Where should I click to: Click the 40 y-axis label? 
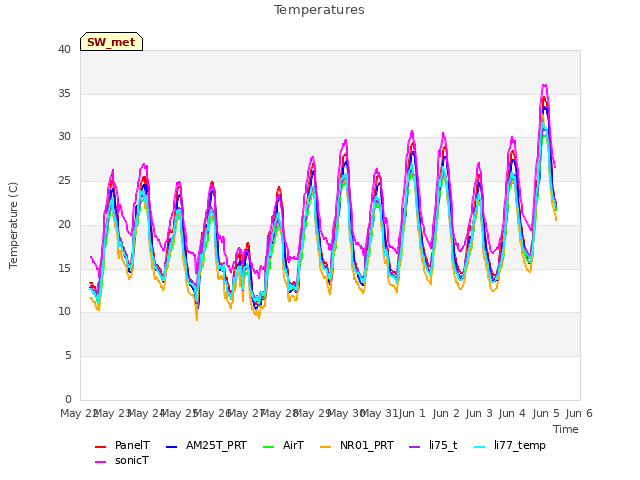coord(64,49)
